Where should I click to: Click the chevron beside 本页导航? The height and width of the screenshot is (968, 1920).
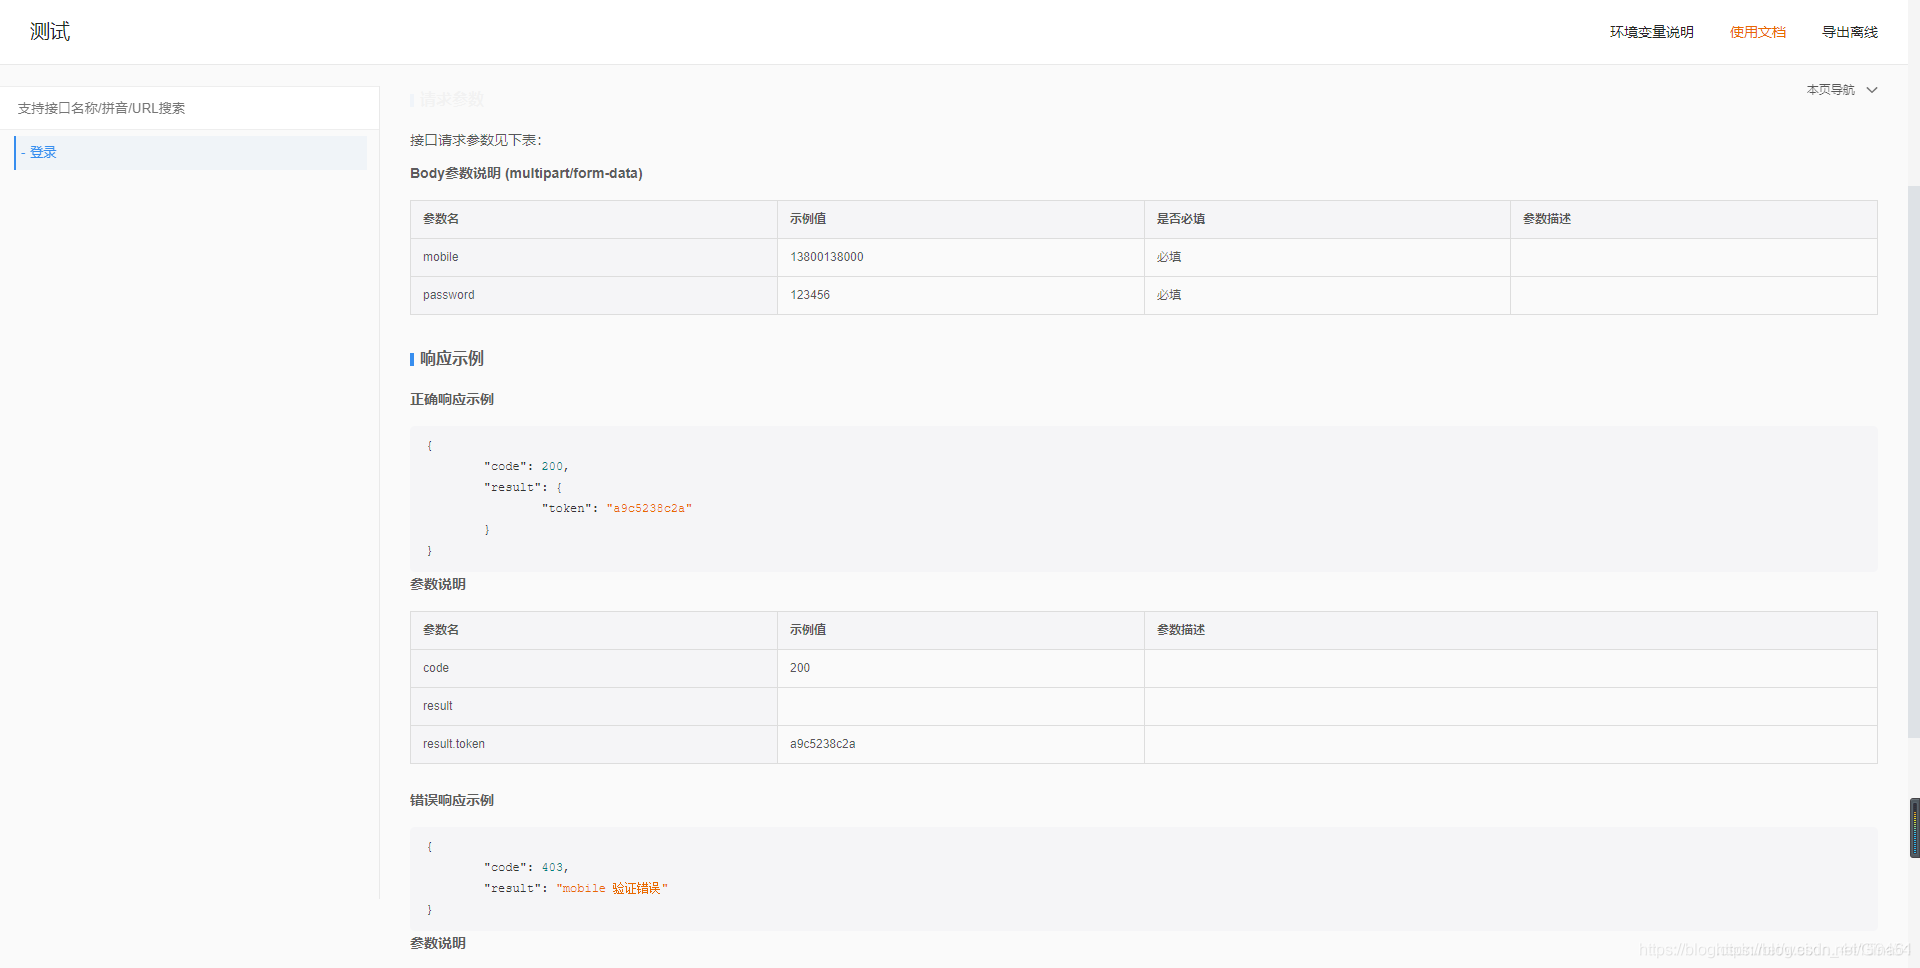click(1872, 90)
